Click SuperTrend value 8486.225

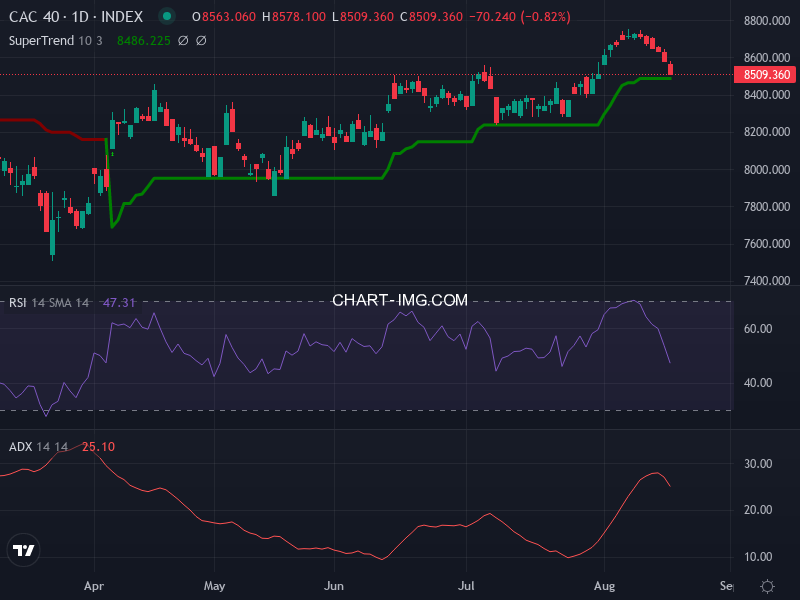pyautogui.click(x=144, y=41)
